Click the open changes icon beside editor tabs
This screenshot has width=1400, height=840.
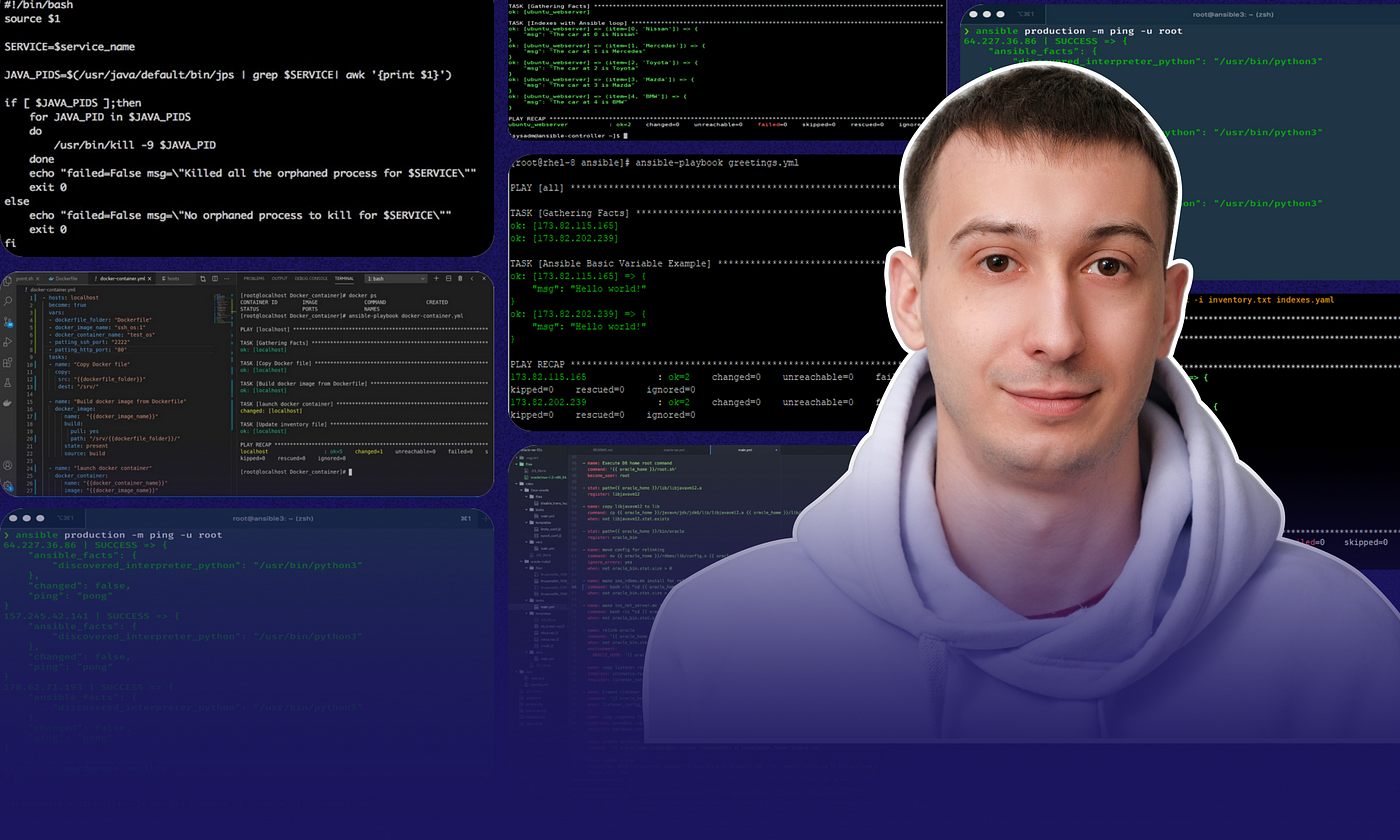click(203, 279)
